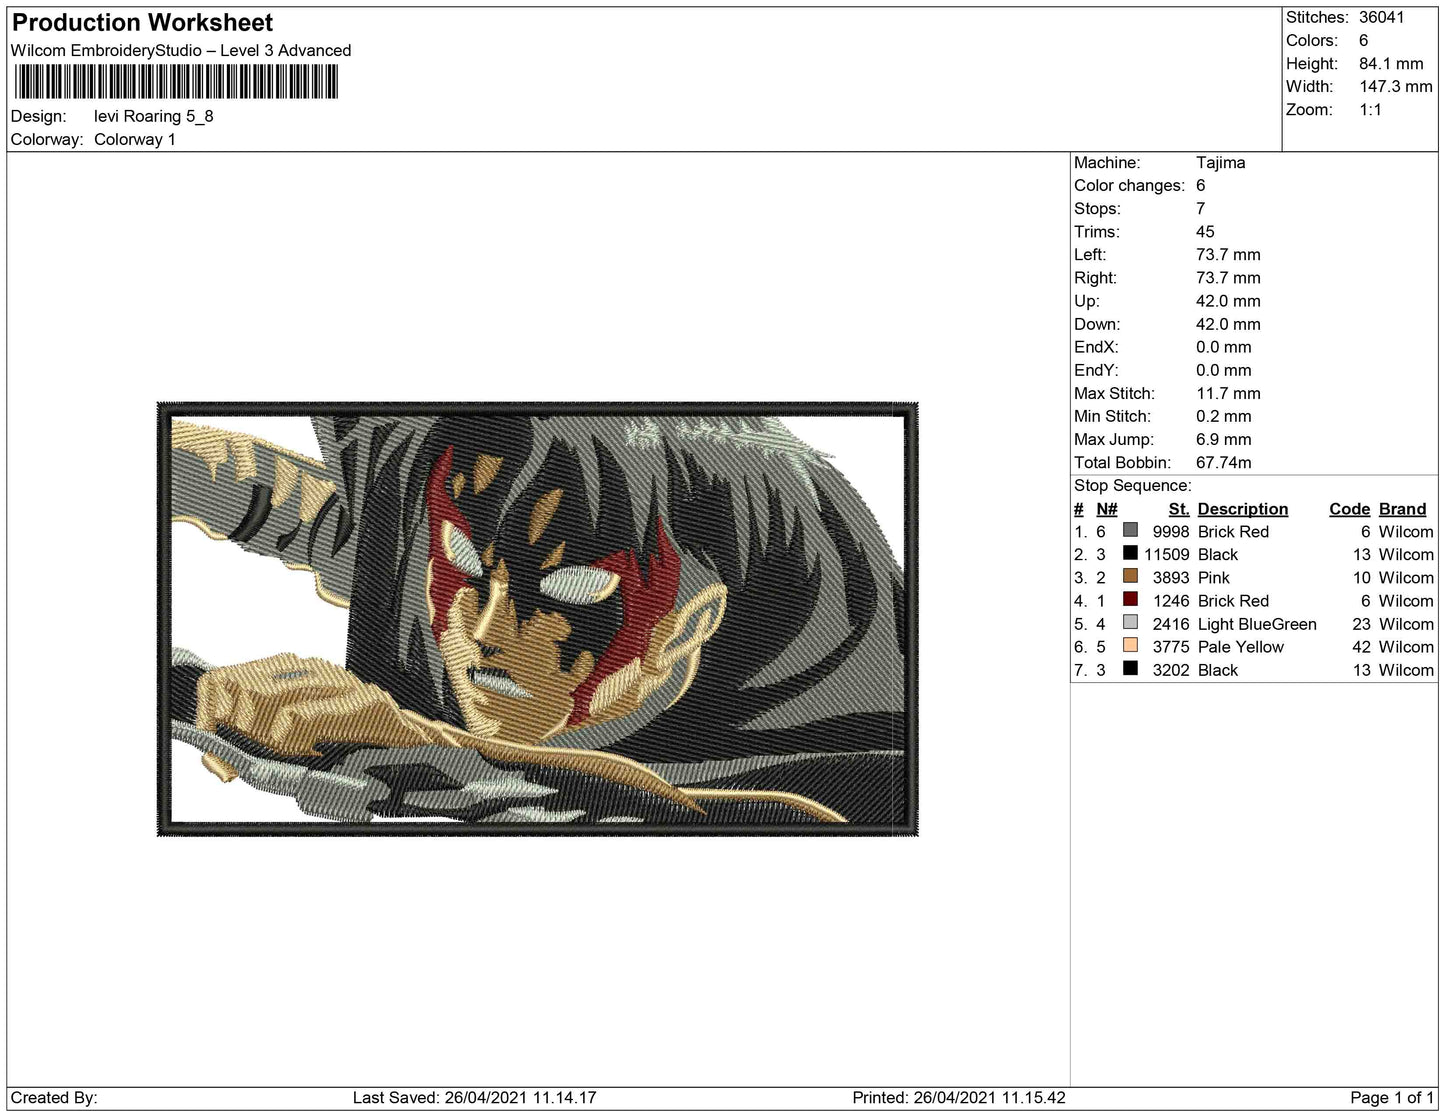1445x1112 pixels.
Task: Click the Up label in machine details
Action: 1087,301
